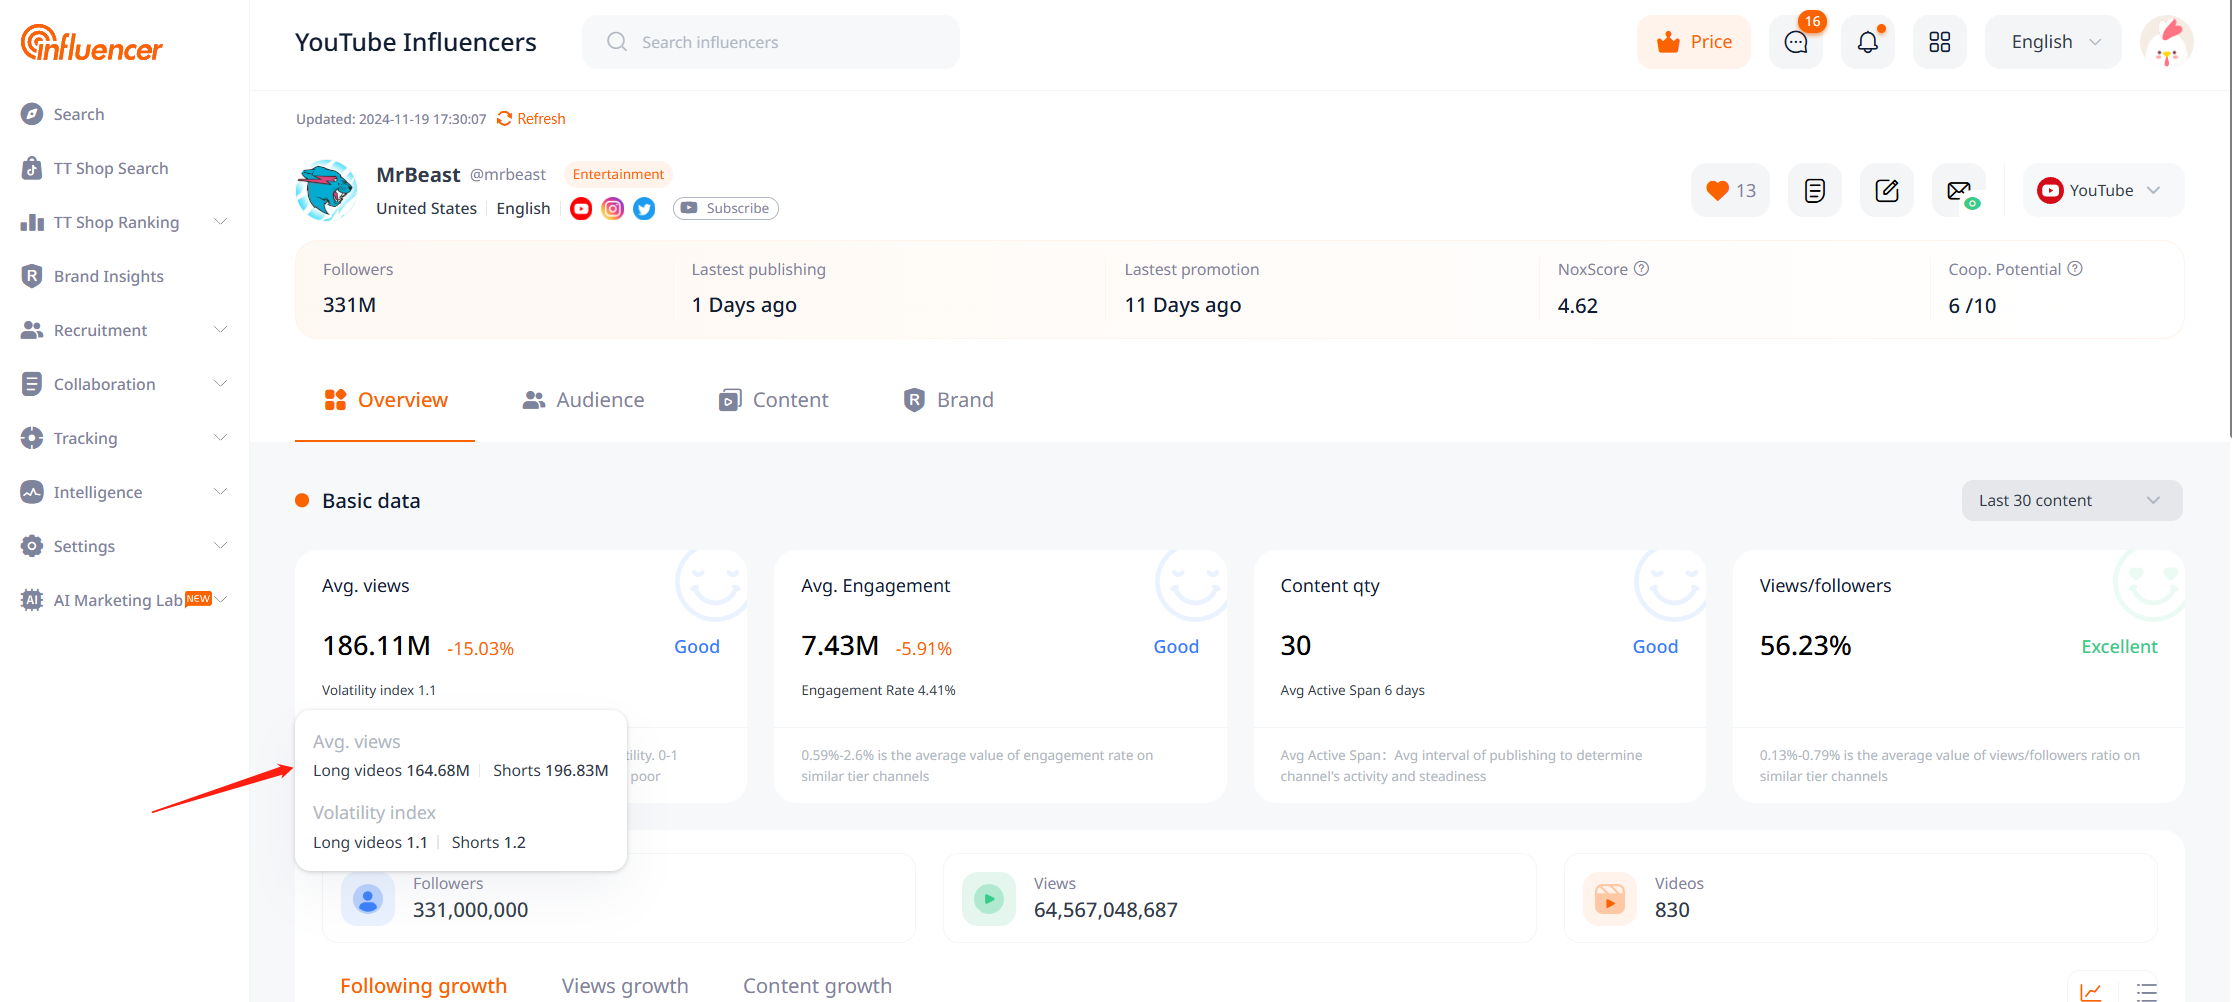Screen dimensions: 2232x1002
Task: Open the YouTube platform selector dropdown
Action: pos(2102,190)
